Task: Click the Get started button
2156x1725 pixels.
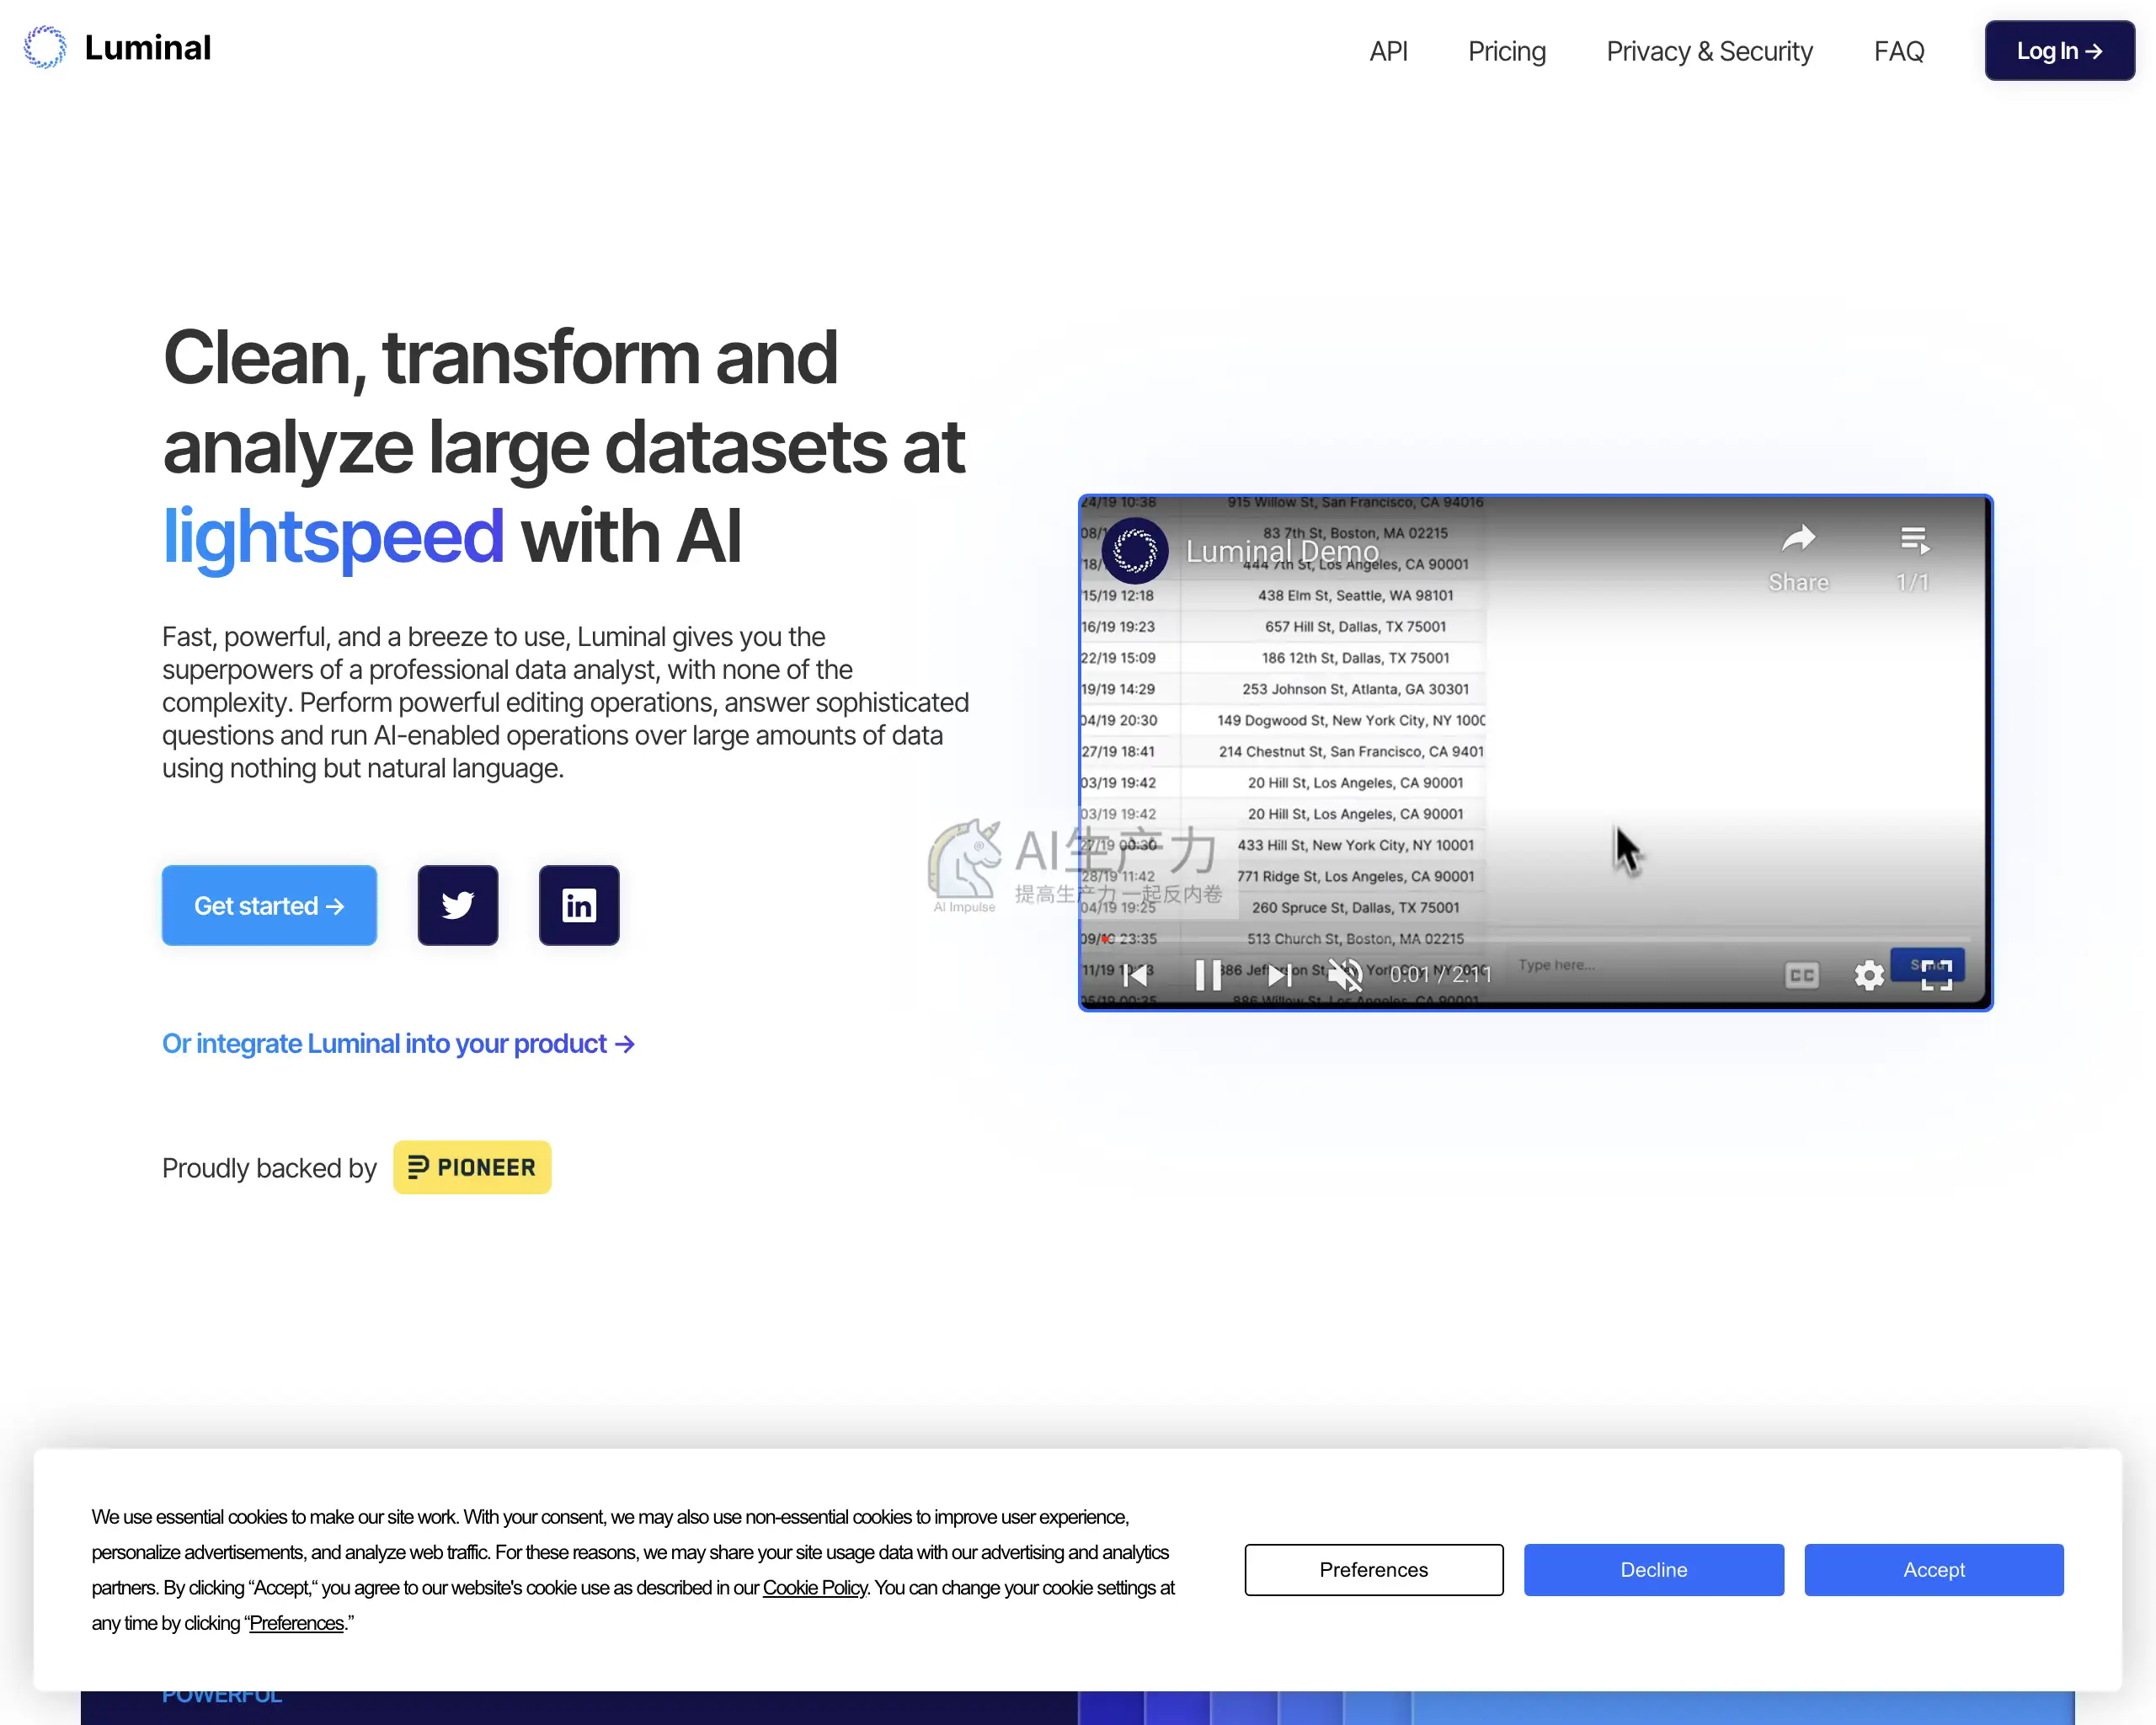Action: [269, 905]
